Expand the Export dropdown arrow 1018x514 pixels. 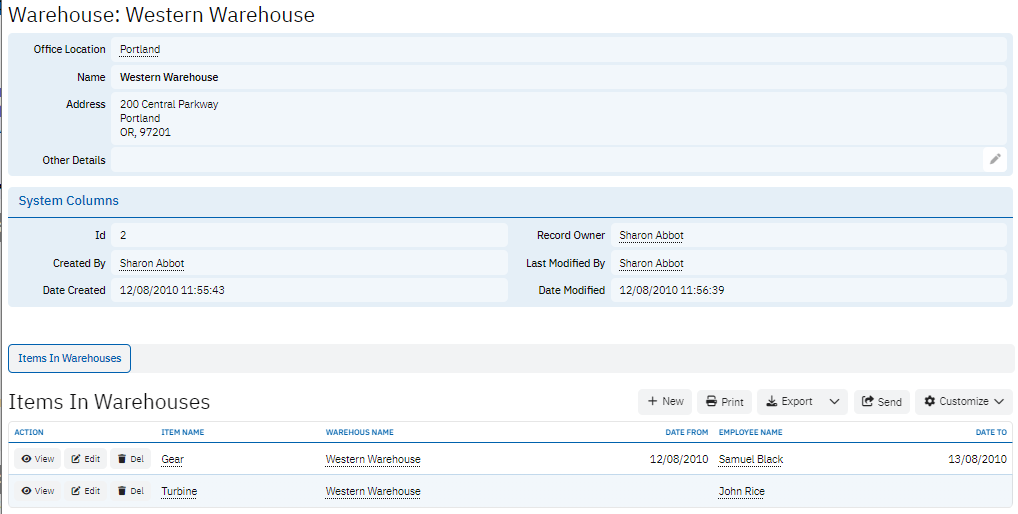834,402
